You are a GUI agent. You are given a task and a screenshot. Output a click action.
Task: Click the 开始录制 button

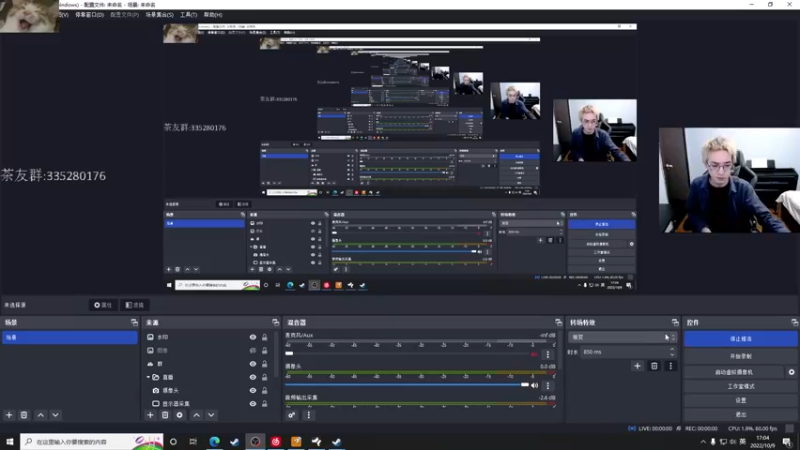[740, 356]
